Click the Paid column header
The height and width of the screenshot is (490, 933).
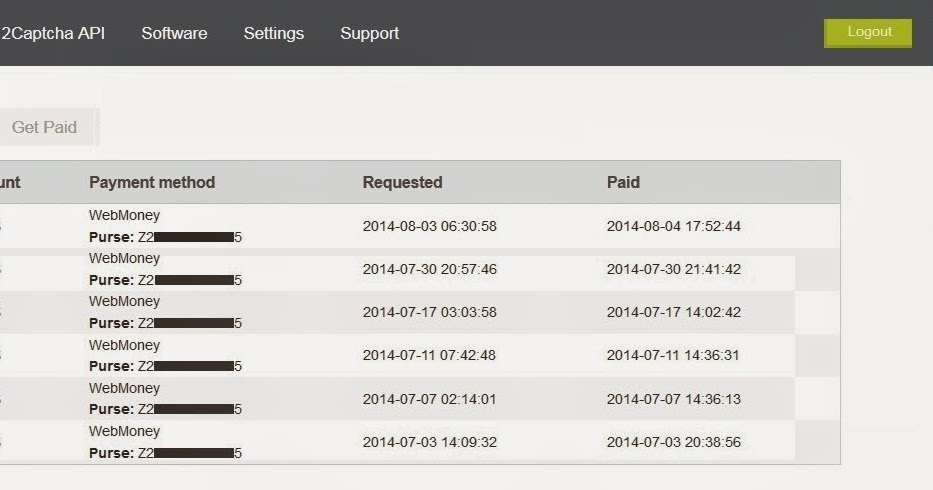(x=623, y=182)
